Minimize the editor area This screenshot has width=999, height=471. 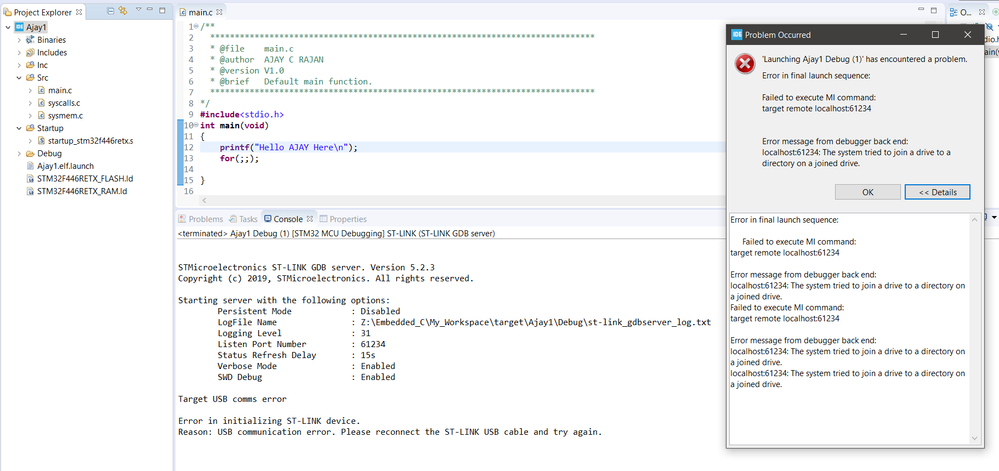pyautogui.click(x=921, y=11)
